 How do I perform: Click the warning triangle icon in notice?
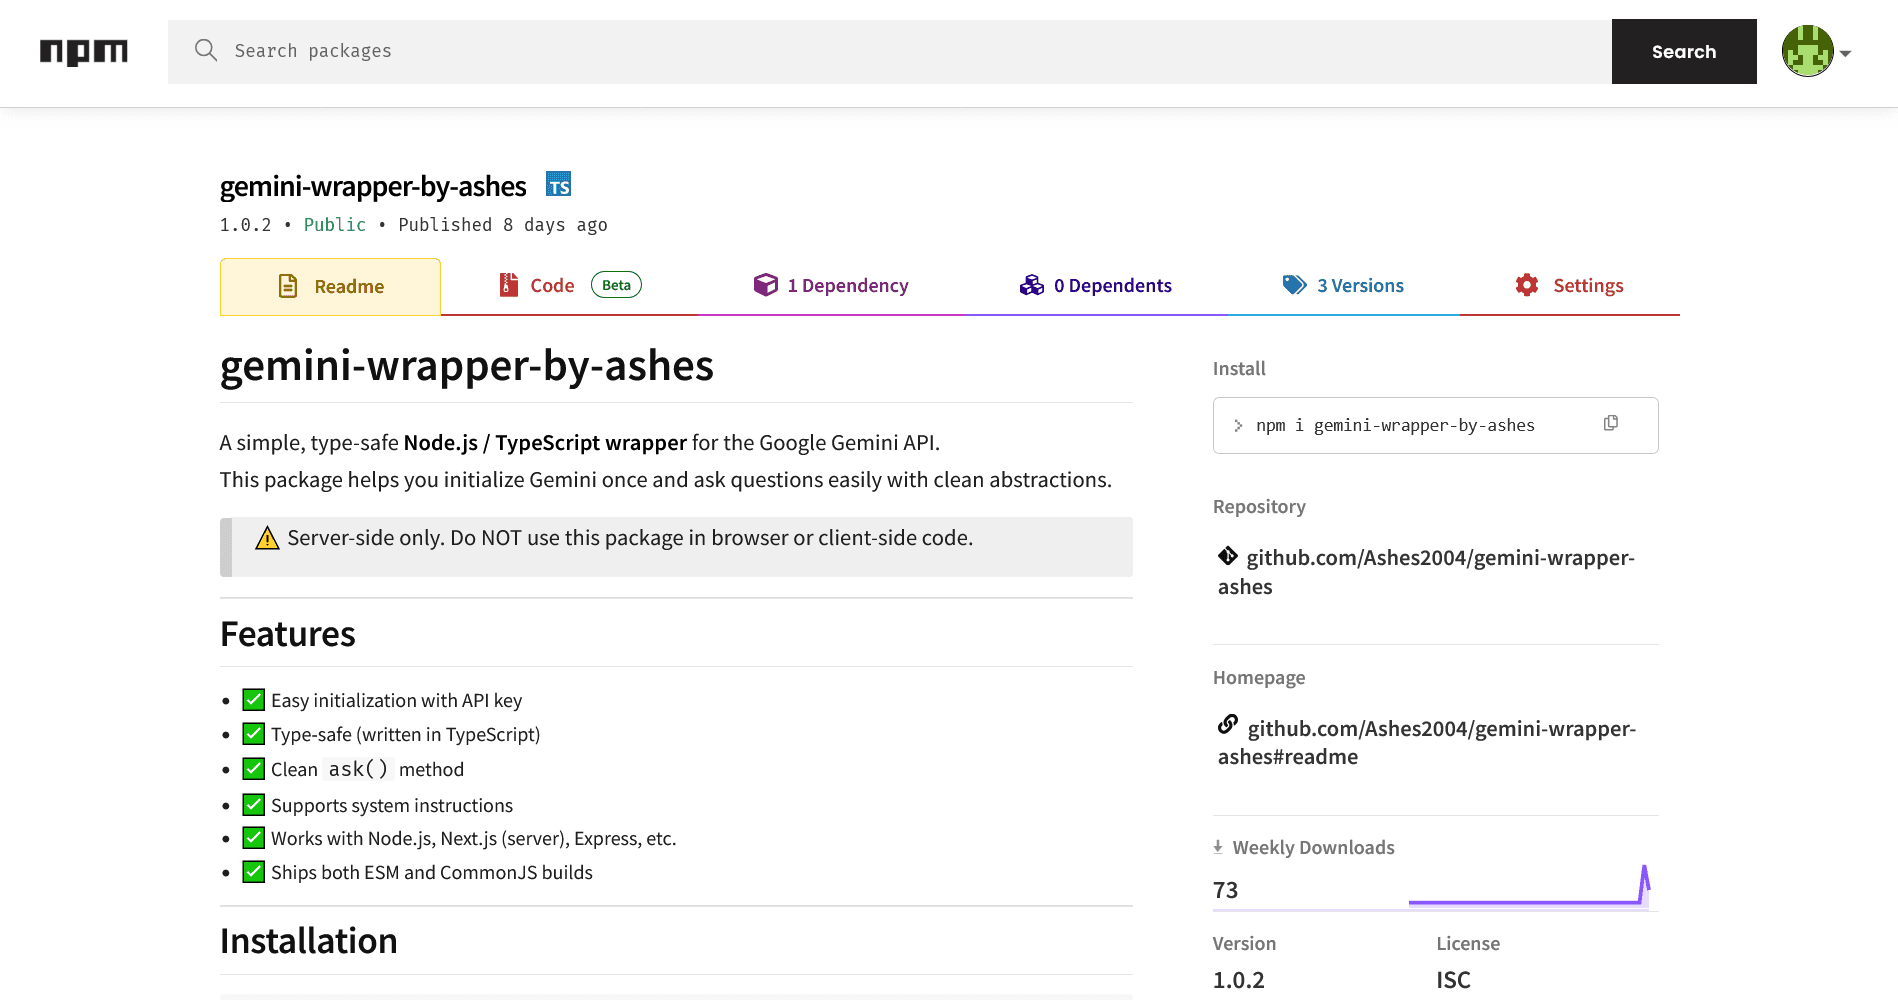[267, 538]
